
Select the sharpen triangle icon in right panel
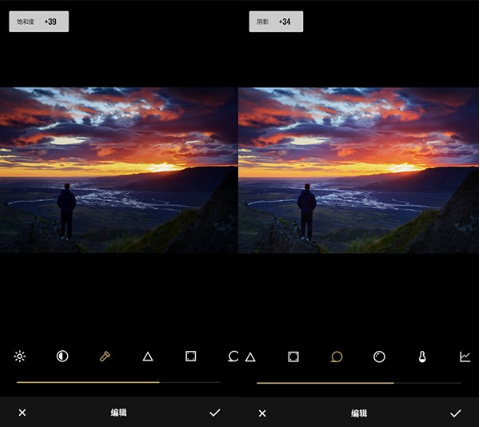coord(250,357)
